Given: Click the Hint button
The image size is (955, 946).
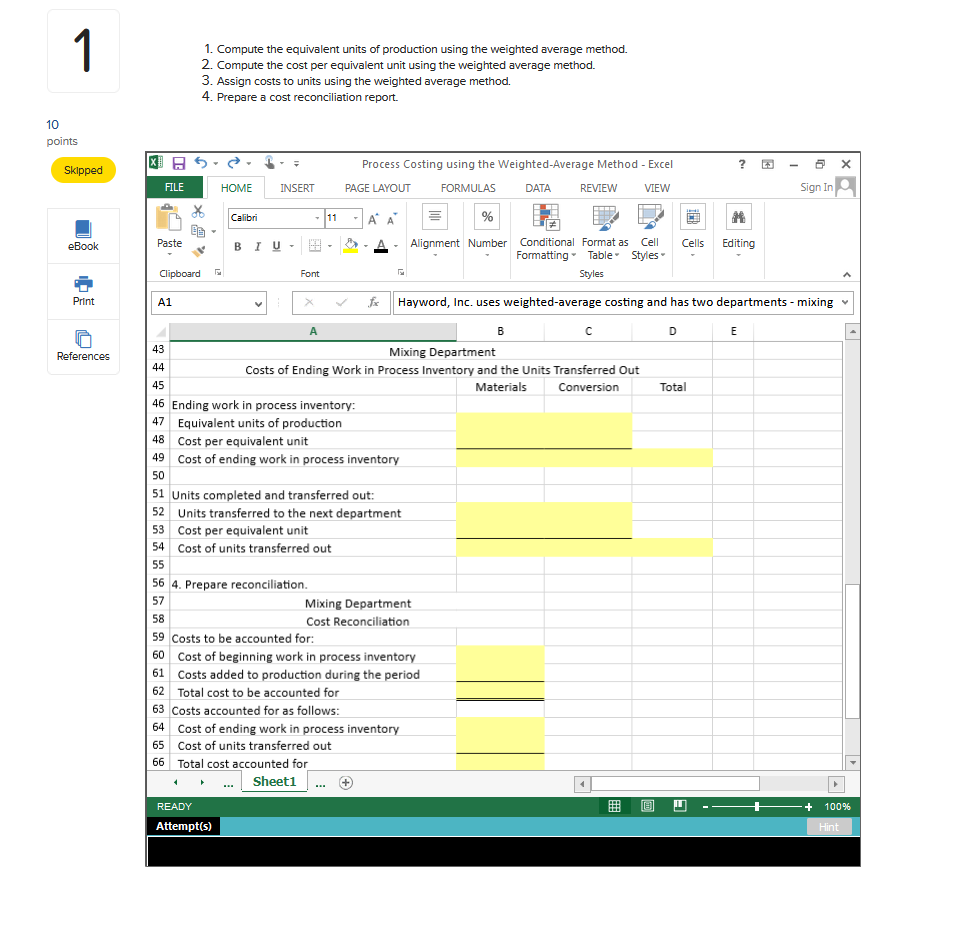Looking at the screenshot, I should (830, 825).
